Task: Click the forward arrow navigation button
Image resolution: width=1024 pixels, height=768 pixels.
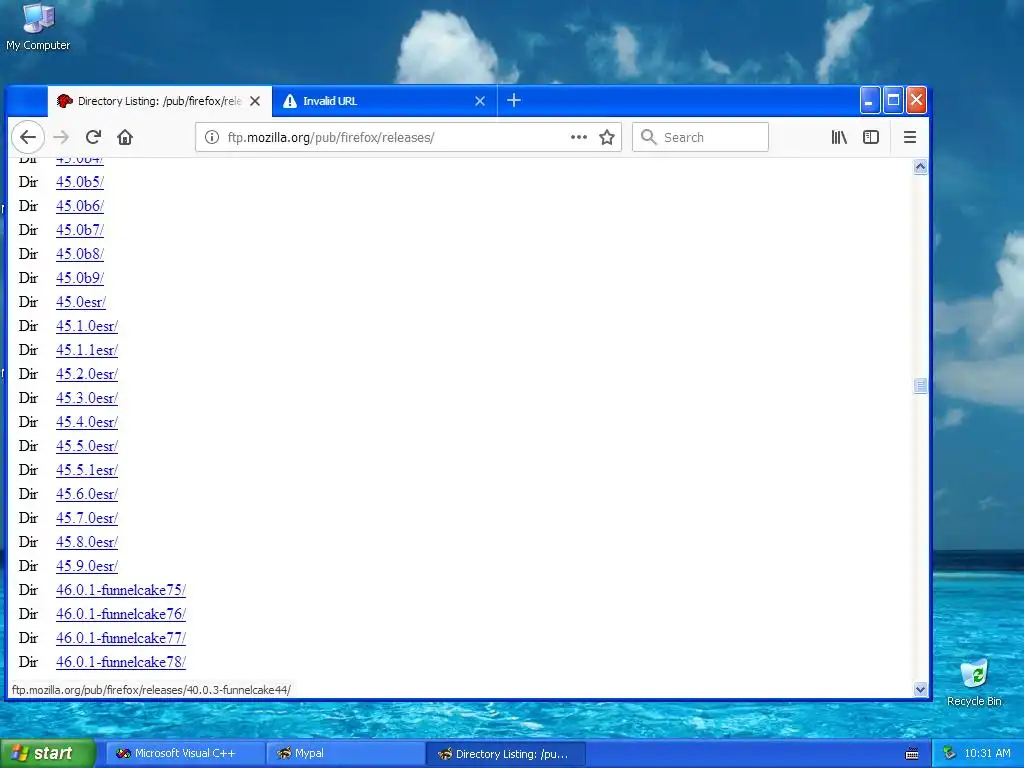Action: [x=61, y=137]
